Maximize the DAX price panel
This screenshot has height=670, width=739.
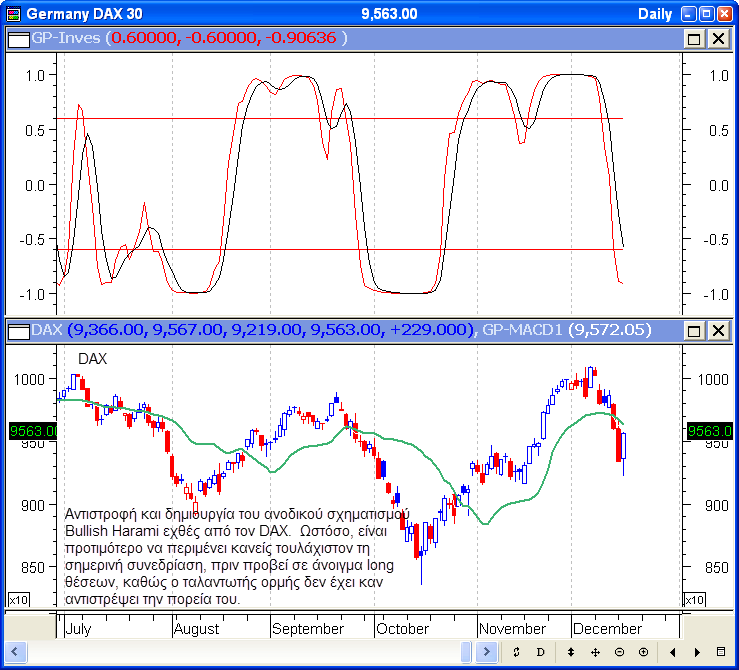coord(695,330)
